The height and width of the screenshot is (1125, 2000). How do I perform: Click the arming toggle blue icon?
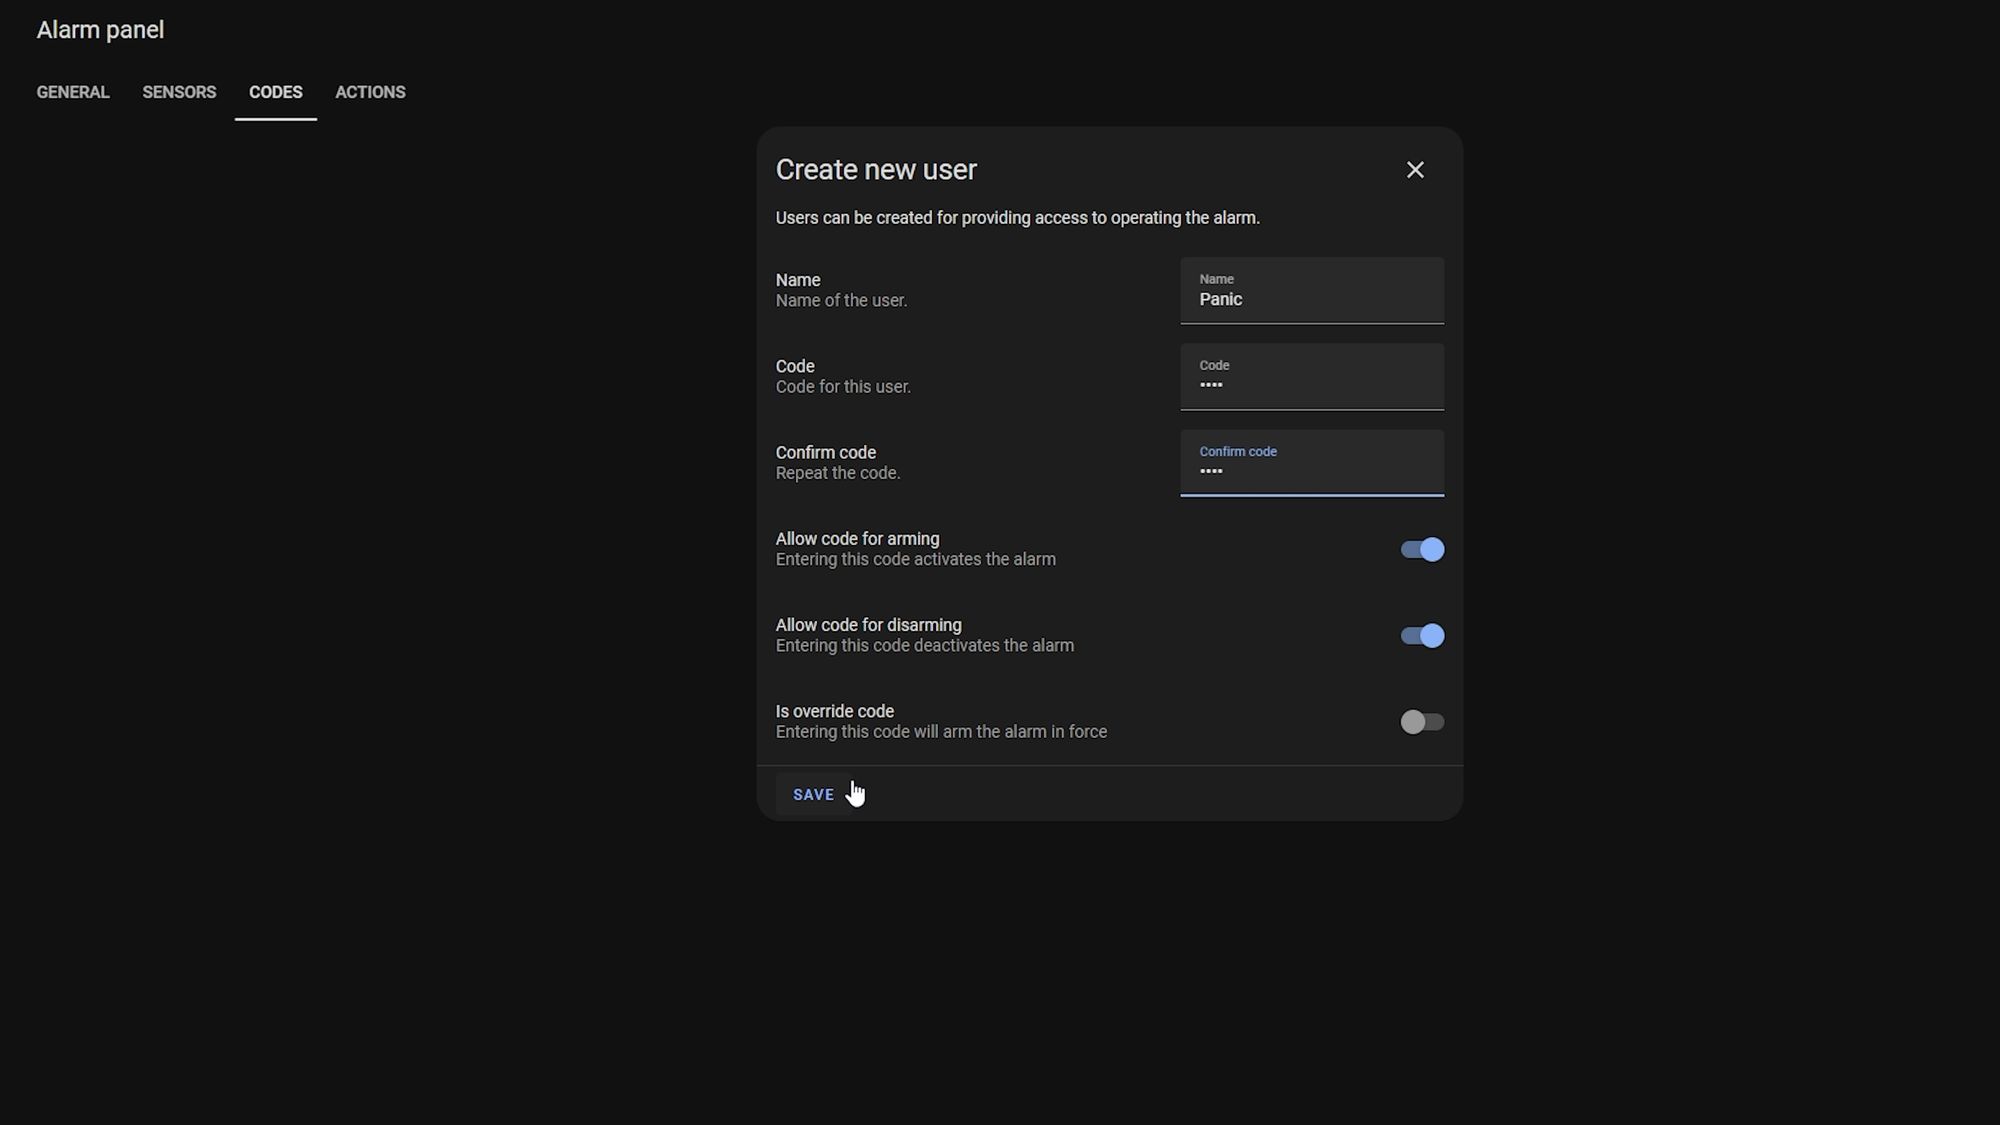point(1422,548)
